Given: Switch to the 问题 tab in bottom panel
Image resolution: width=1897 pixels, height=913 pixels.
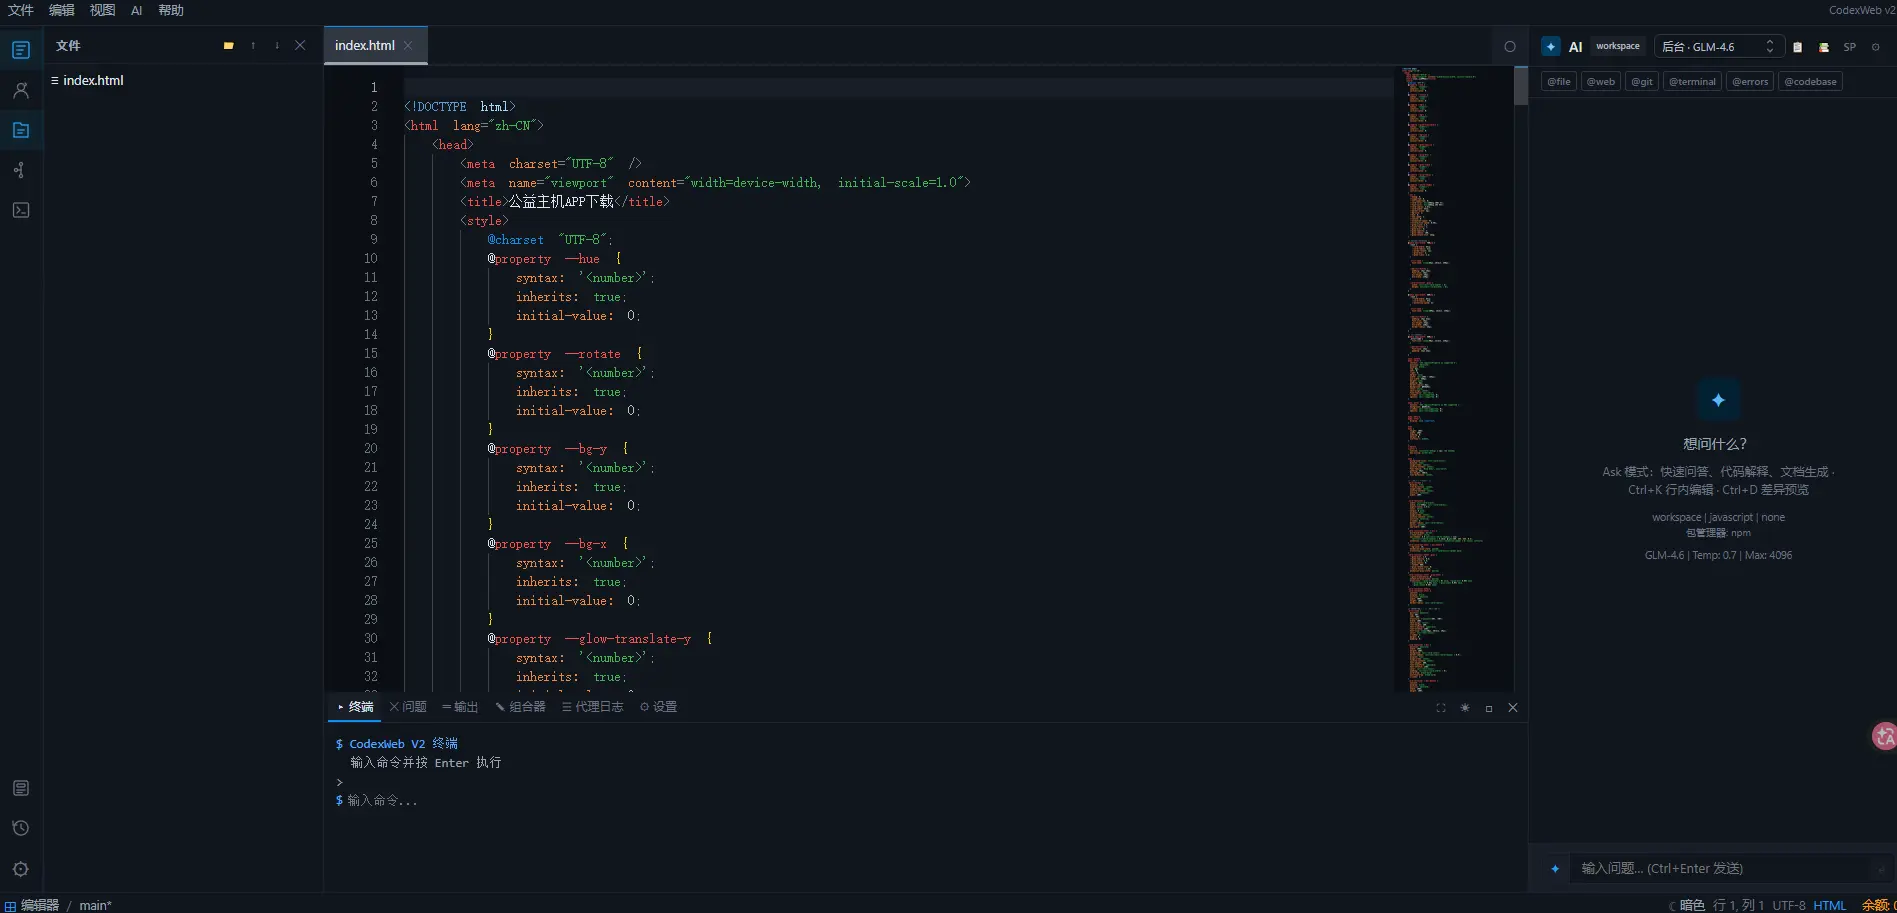Looking at the screenshot, I should [408, 707].
